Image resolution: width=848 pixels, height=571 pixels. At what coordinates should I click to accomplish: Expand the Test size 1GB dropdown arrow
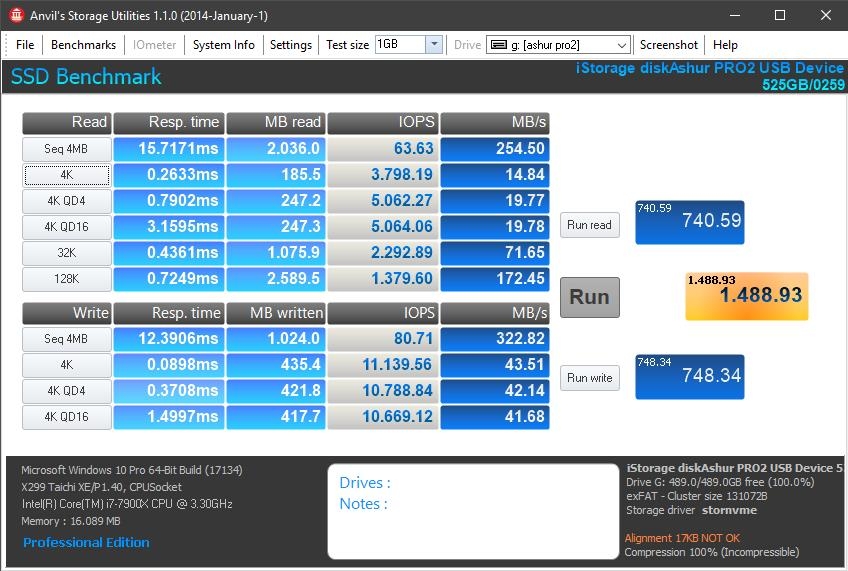point(434,44)
